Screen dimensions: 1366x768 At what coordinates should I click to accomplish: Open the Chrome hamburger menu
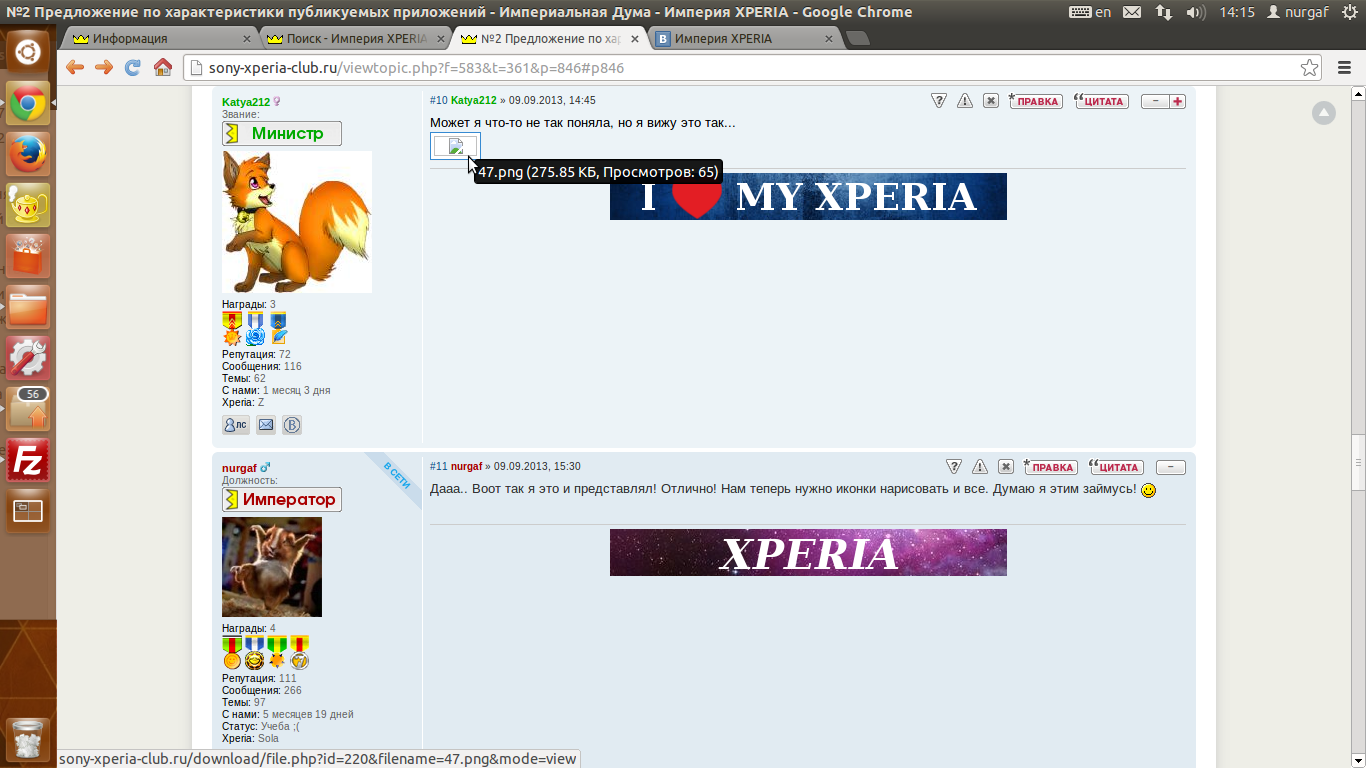pyautogui.click(x=1344, y=68)
